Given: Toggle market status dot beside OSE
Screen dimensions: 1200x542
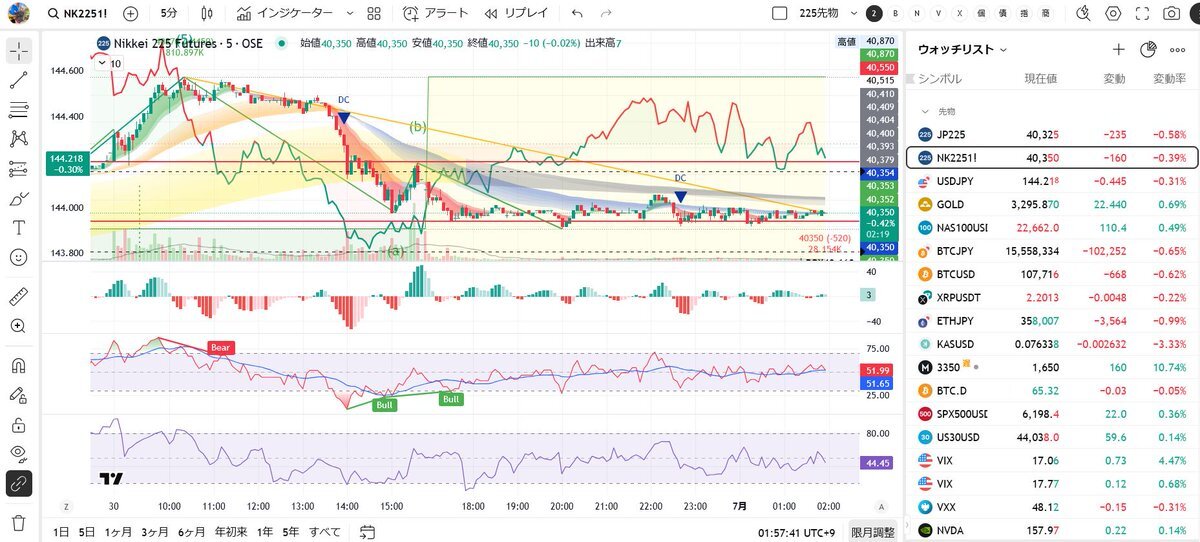Looking at the screenshot, I should [283, 43].
